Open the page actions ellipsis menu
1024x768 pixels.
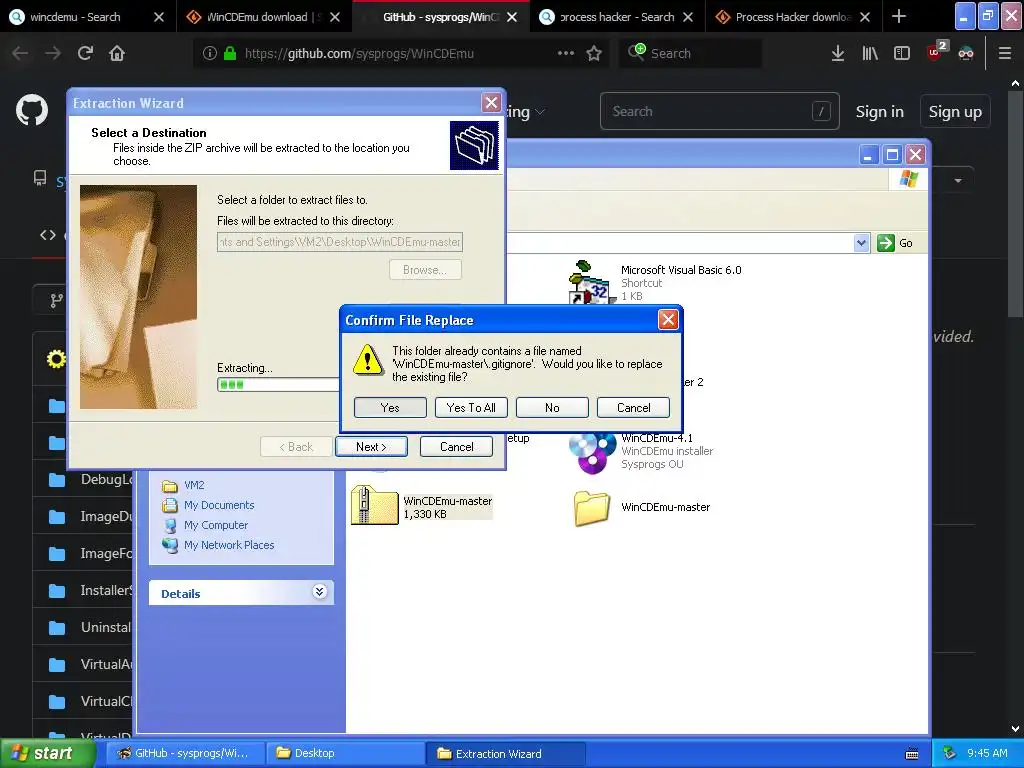click(x=566, y=54)
